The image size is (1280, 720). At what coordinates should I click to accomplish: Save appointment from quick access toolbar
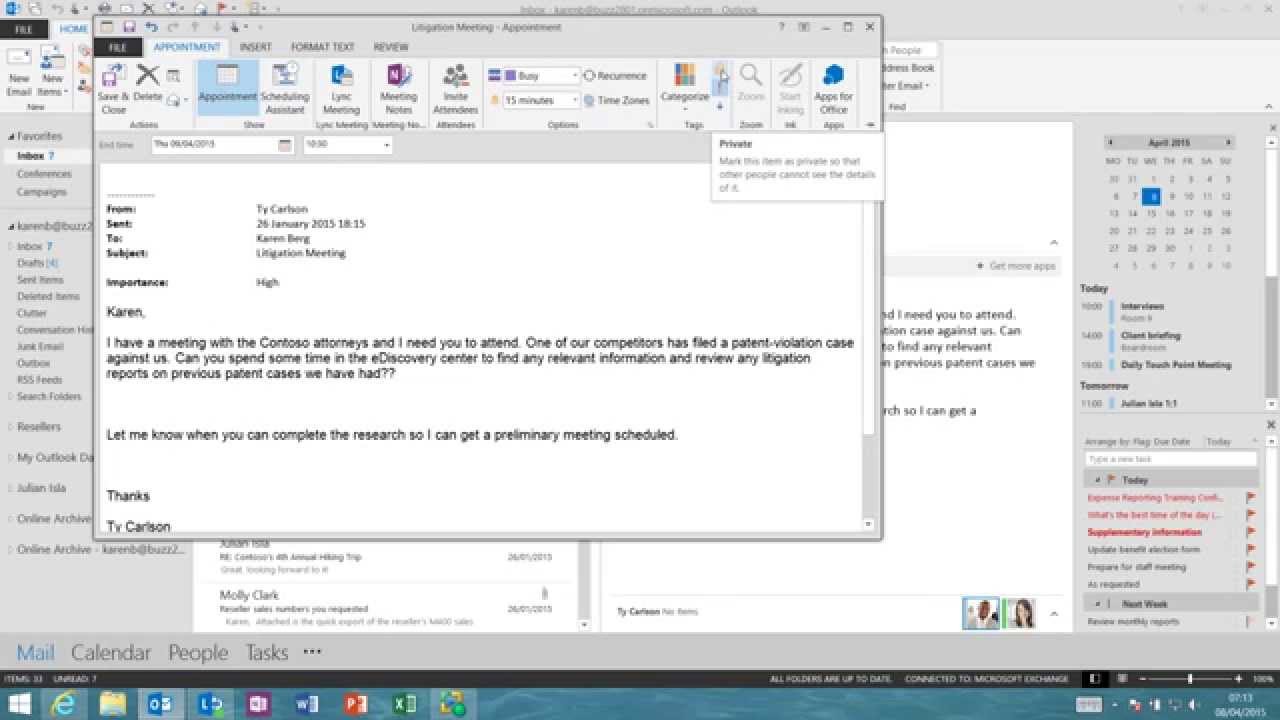[129, 27]
